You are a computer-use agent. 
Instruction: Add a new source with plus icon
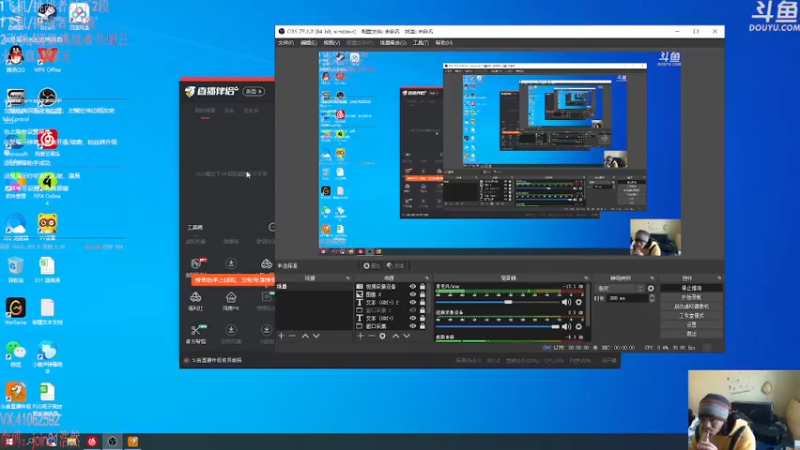(x=361, y=336)
